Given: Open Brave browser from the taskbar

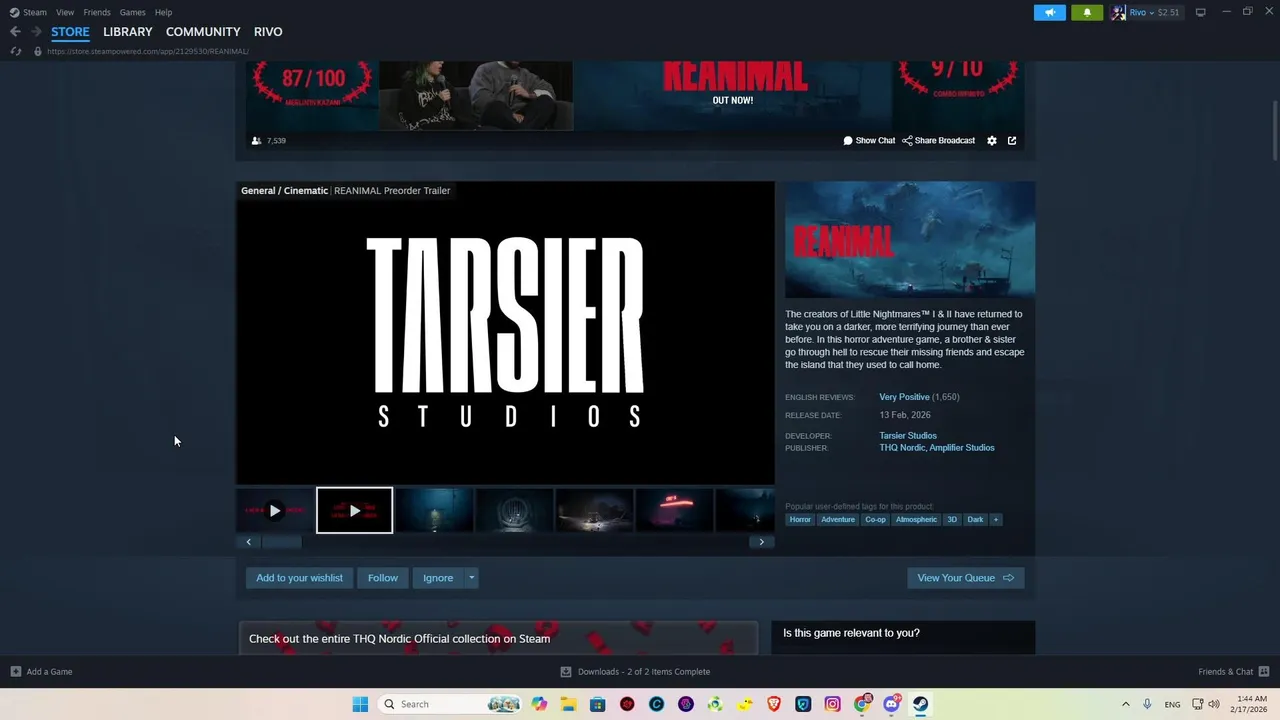Looking at the screenshot, I should (774, 704).
